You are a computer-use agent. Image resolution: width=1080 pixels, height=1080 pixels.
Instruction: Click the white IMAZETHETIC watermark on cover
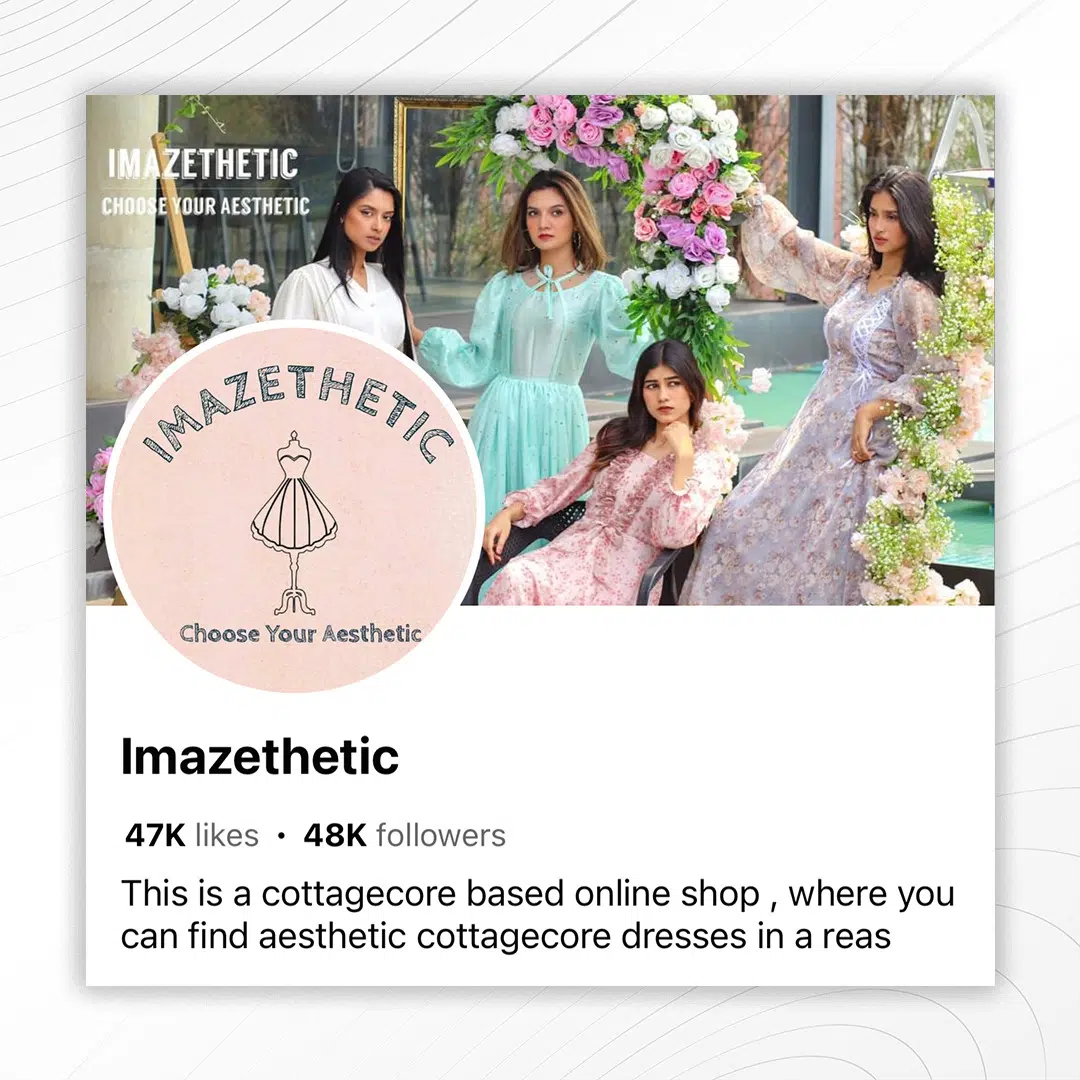pos(202,164)
